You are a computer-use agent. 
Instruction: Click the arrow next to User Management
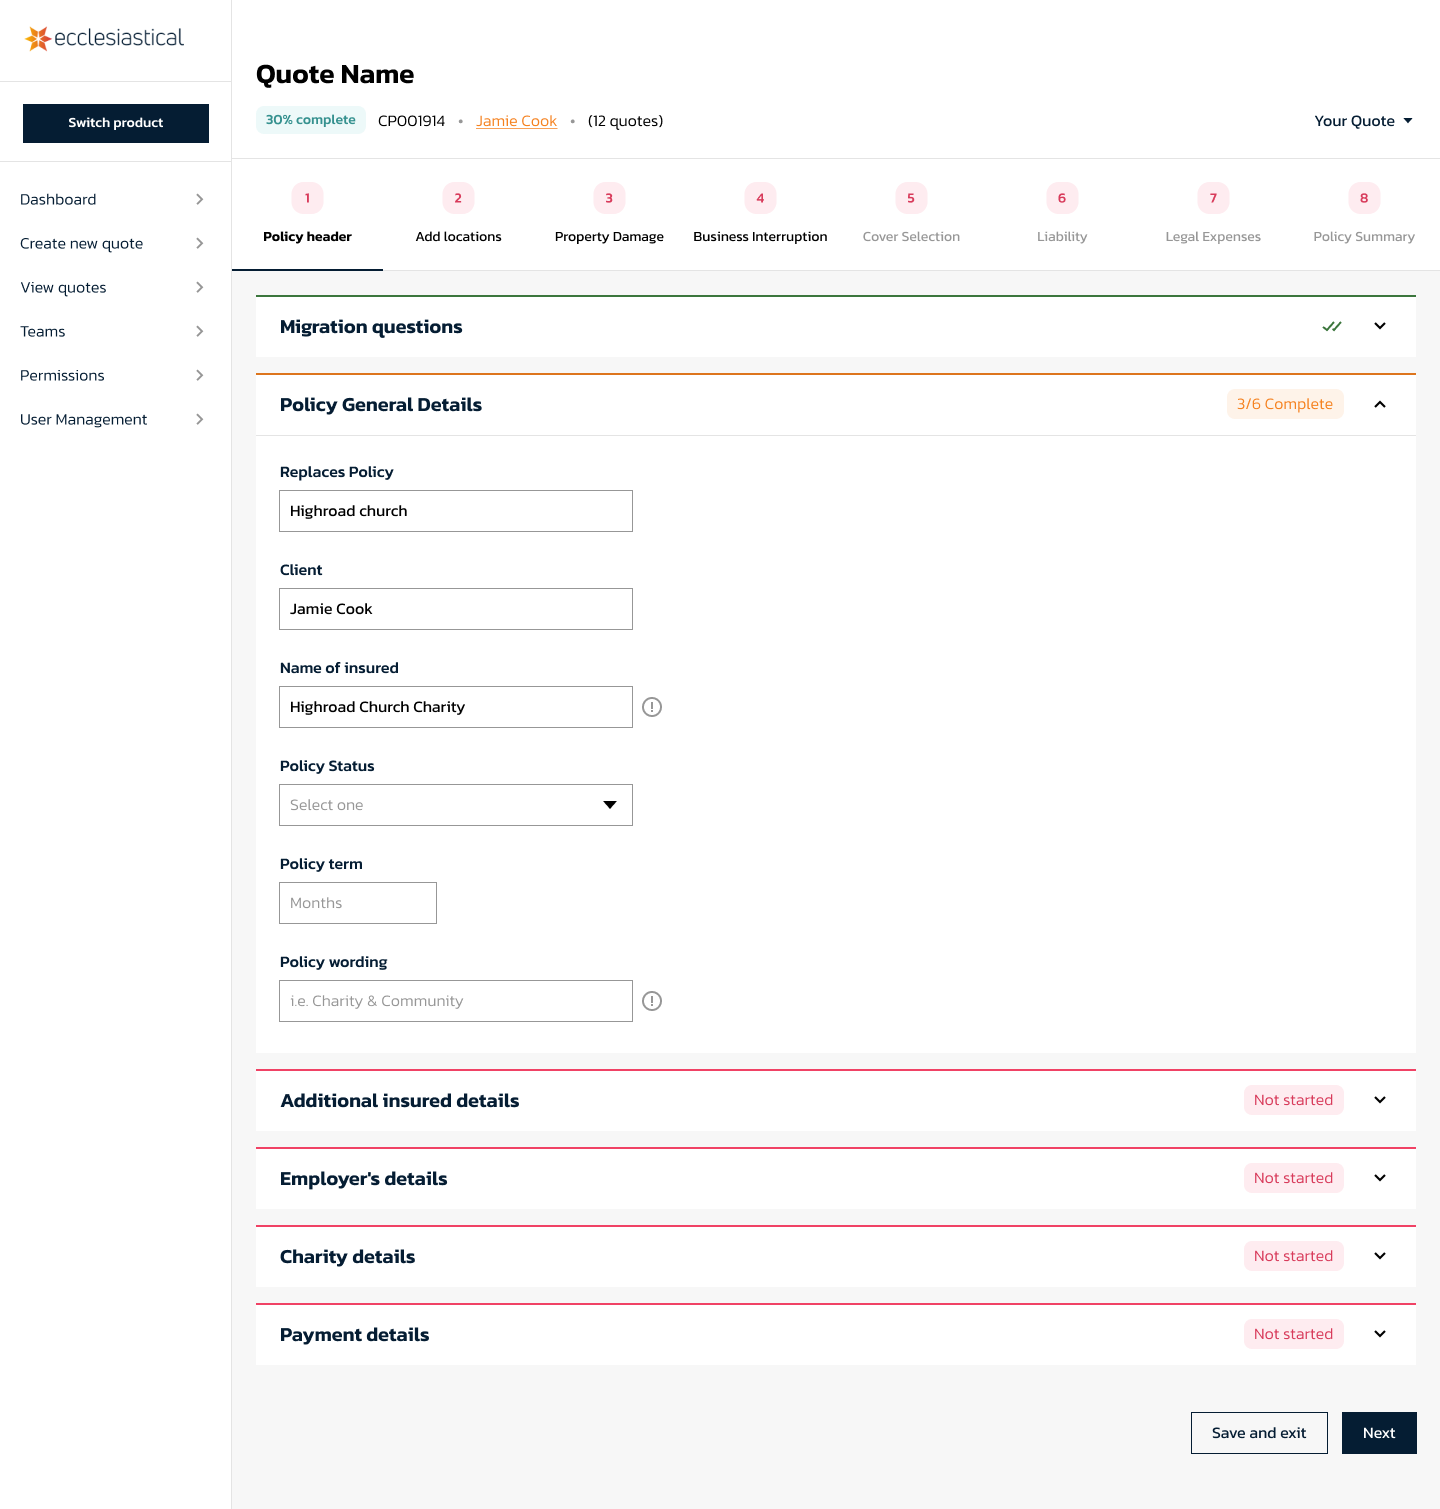pyautogui.click(x=200, y=419)
